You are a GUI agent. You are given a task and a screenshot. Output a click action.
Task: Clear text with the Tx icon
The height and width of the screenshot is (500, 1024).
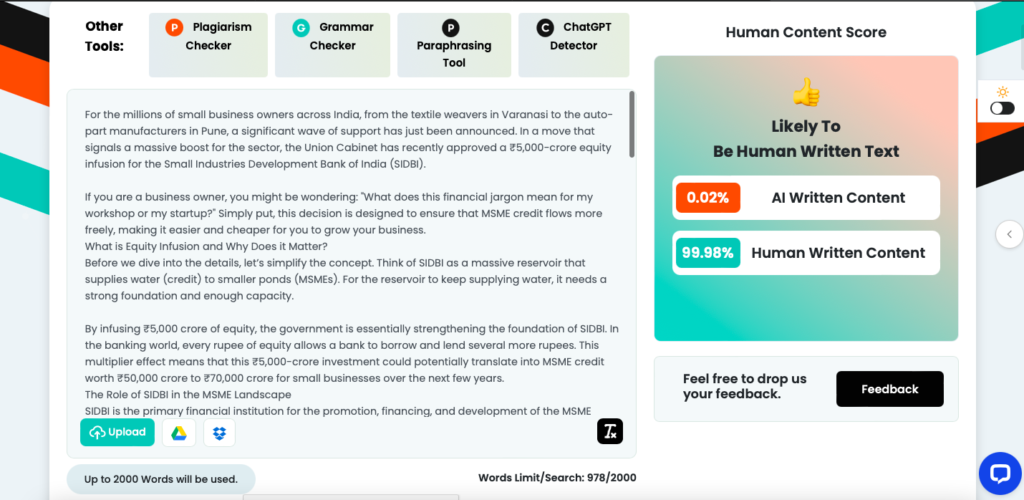[610, 431]
